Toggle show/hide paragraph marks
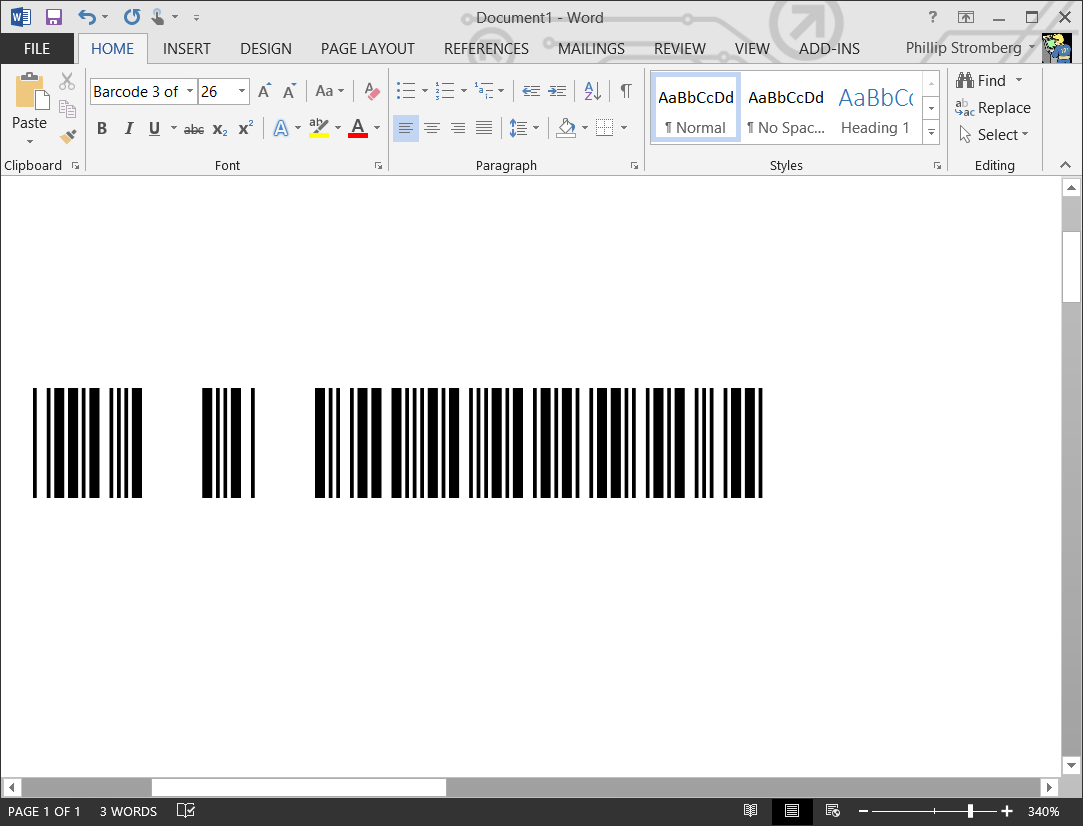The height and width of the screenshot is (826, 1083). (626, 91)
